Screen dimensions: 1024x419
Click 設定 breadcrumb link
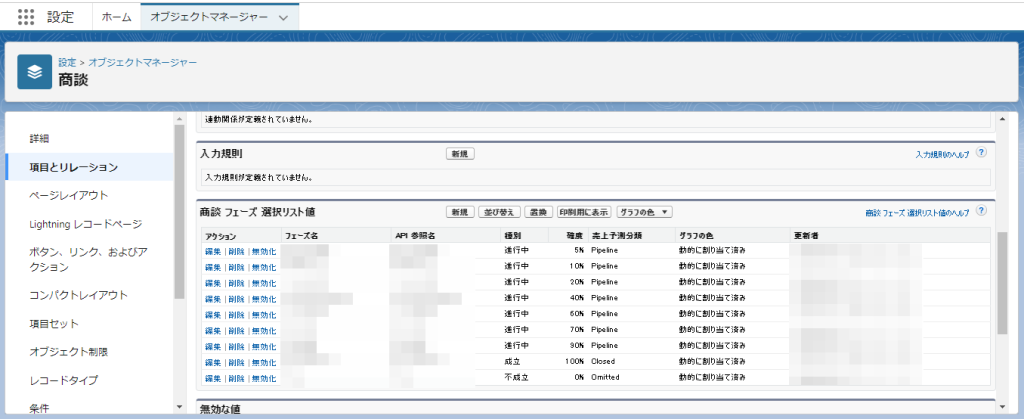[x=67, y=62]
